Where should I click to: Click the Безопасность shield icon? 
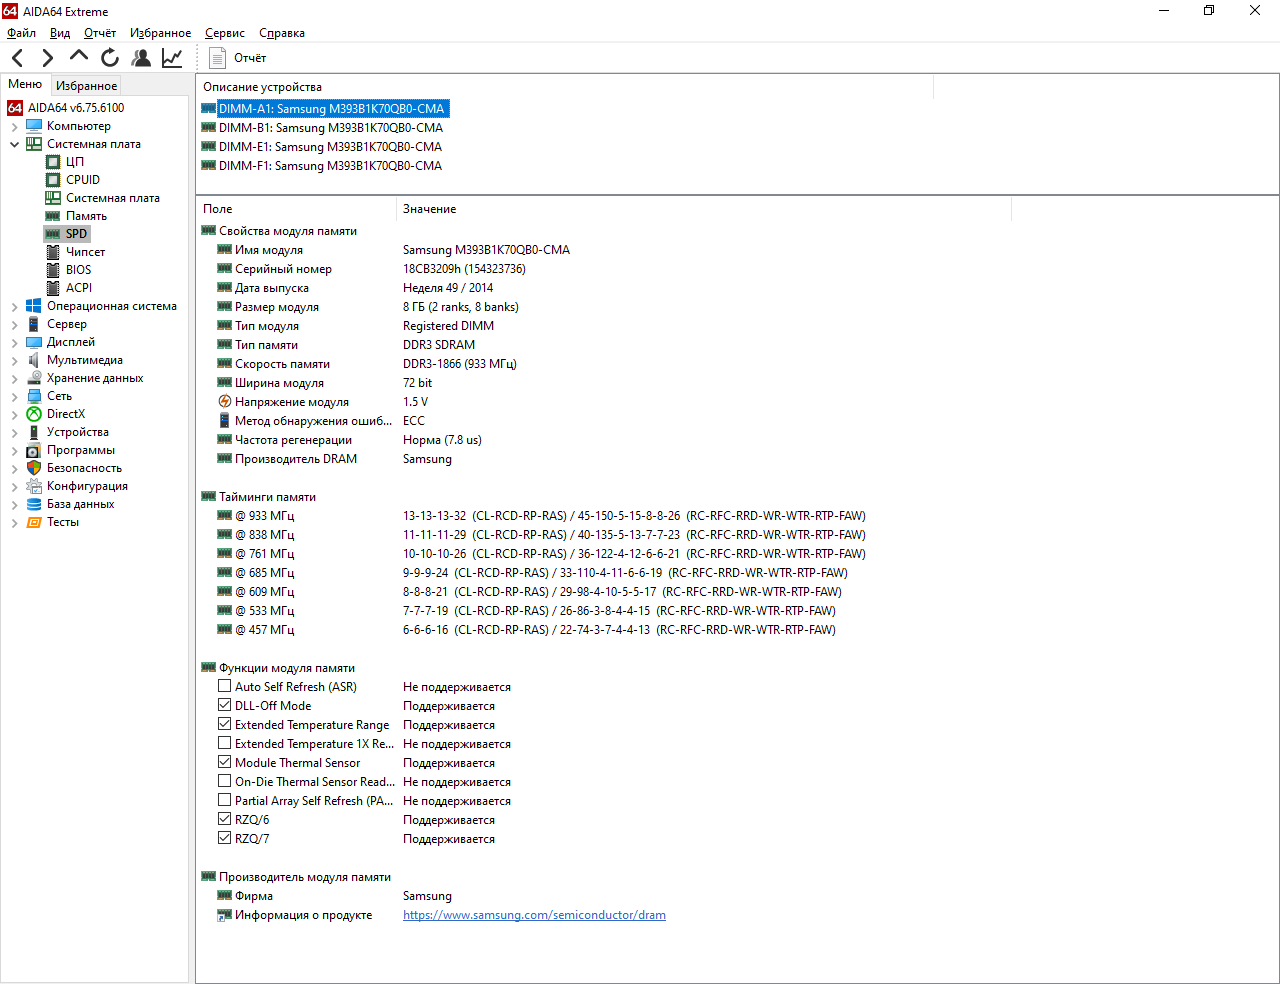(x=34, y=468)
